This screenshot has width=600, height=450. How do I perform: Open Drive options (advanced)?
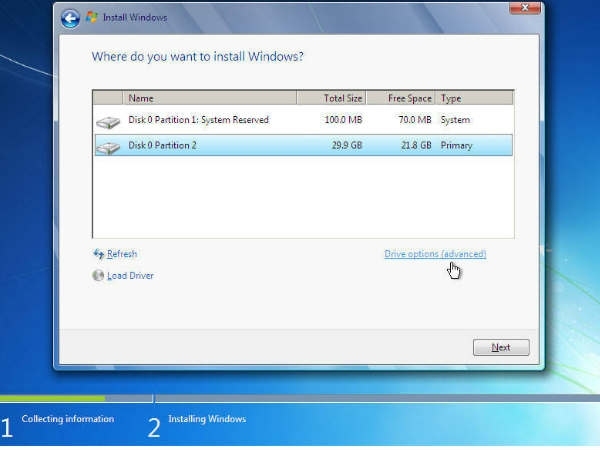coord(435,254)
